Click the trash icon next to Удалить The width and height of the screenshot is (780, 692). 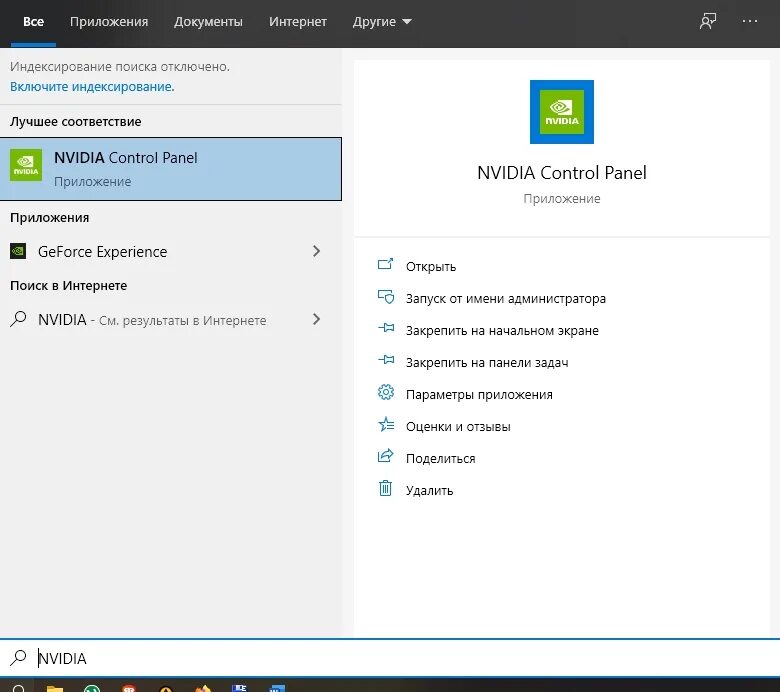point(386,488)
